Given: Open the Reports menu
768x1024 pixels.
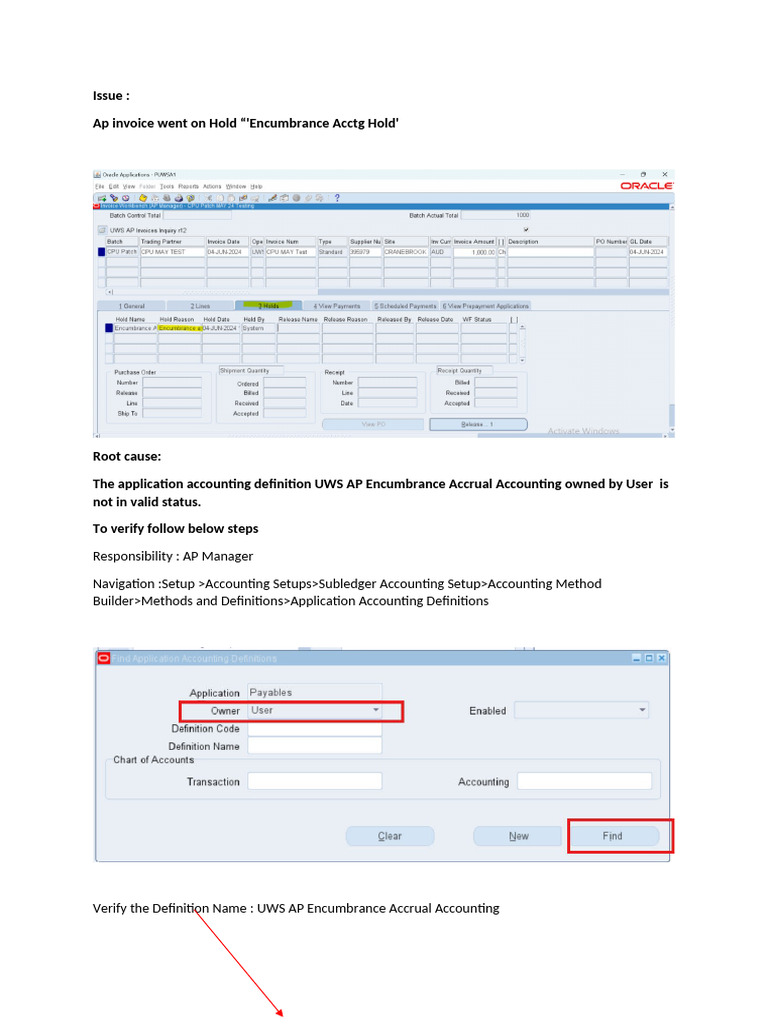Looking at the screenshot, I should [188, 187].
